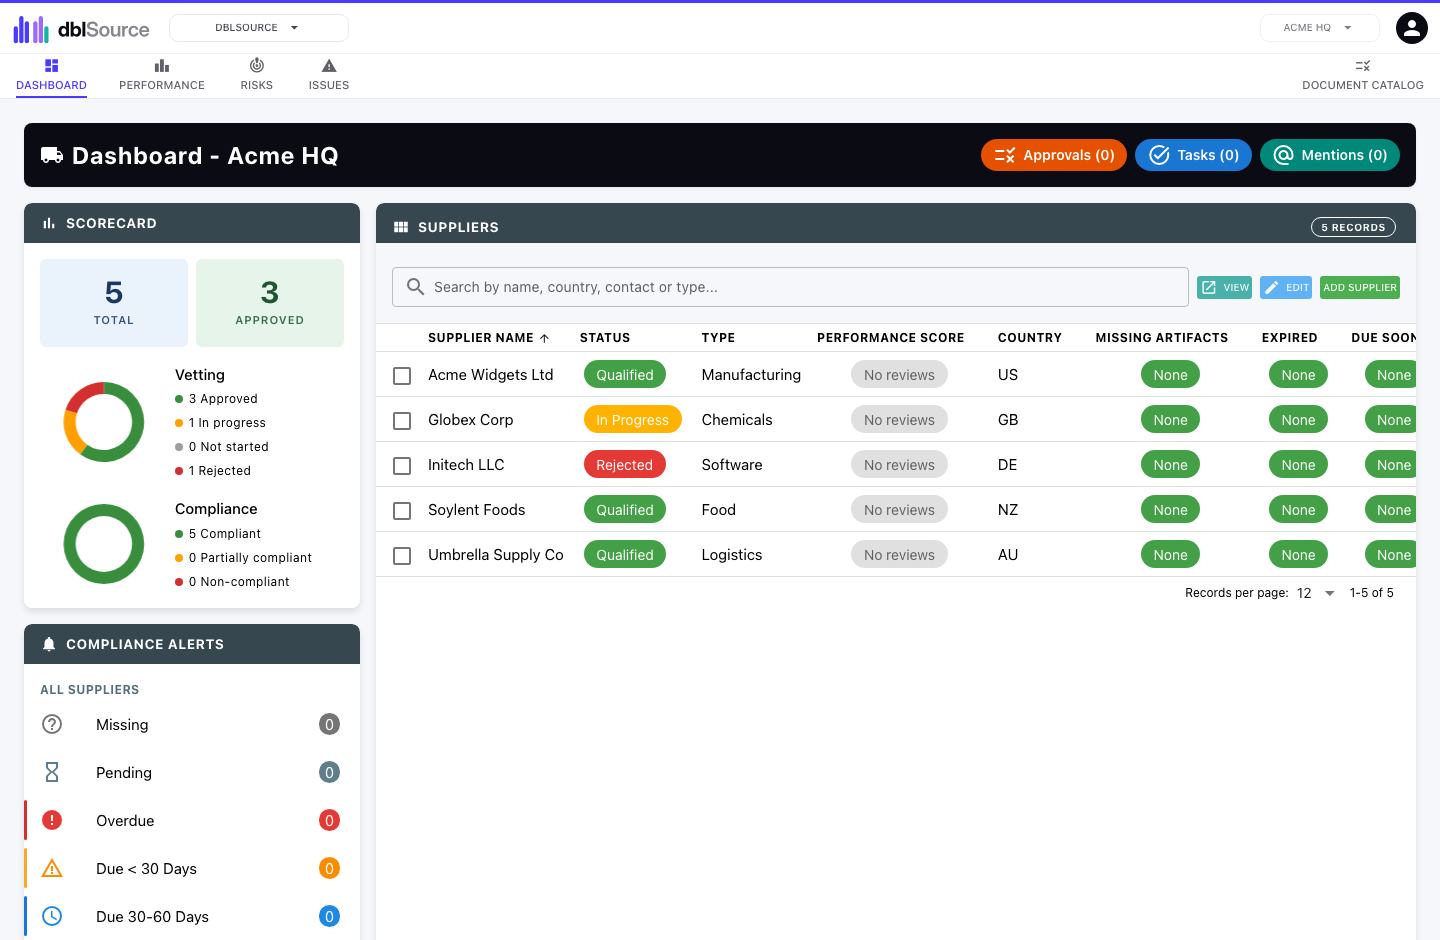Select the Soylent Foods checkbox
The image size is (1440, 940).
pos(402,511)
